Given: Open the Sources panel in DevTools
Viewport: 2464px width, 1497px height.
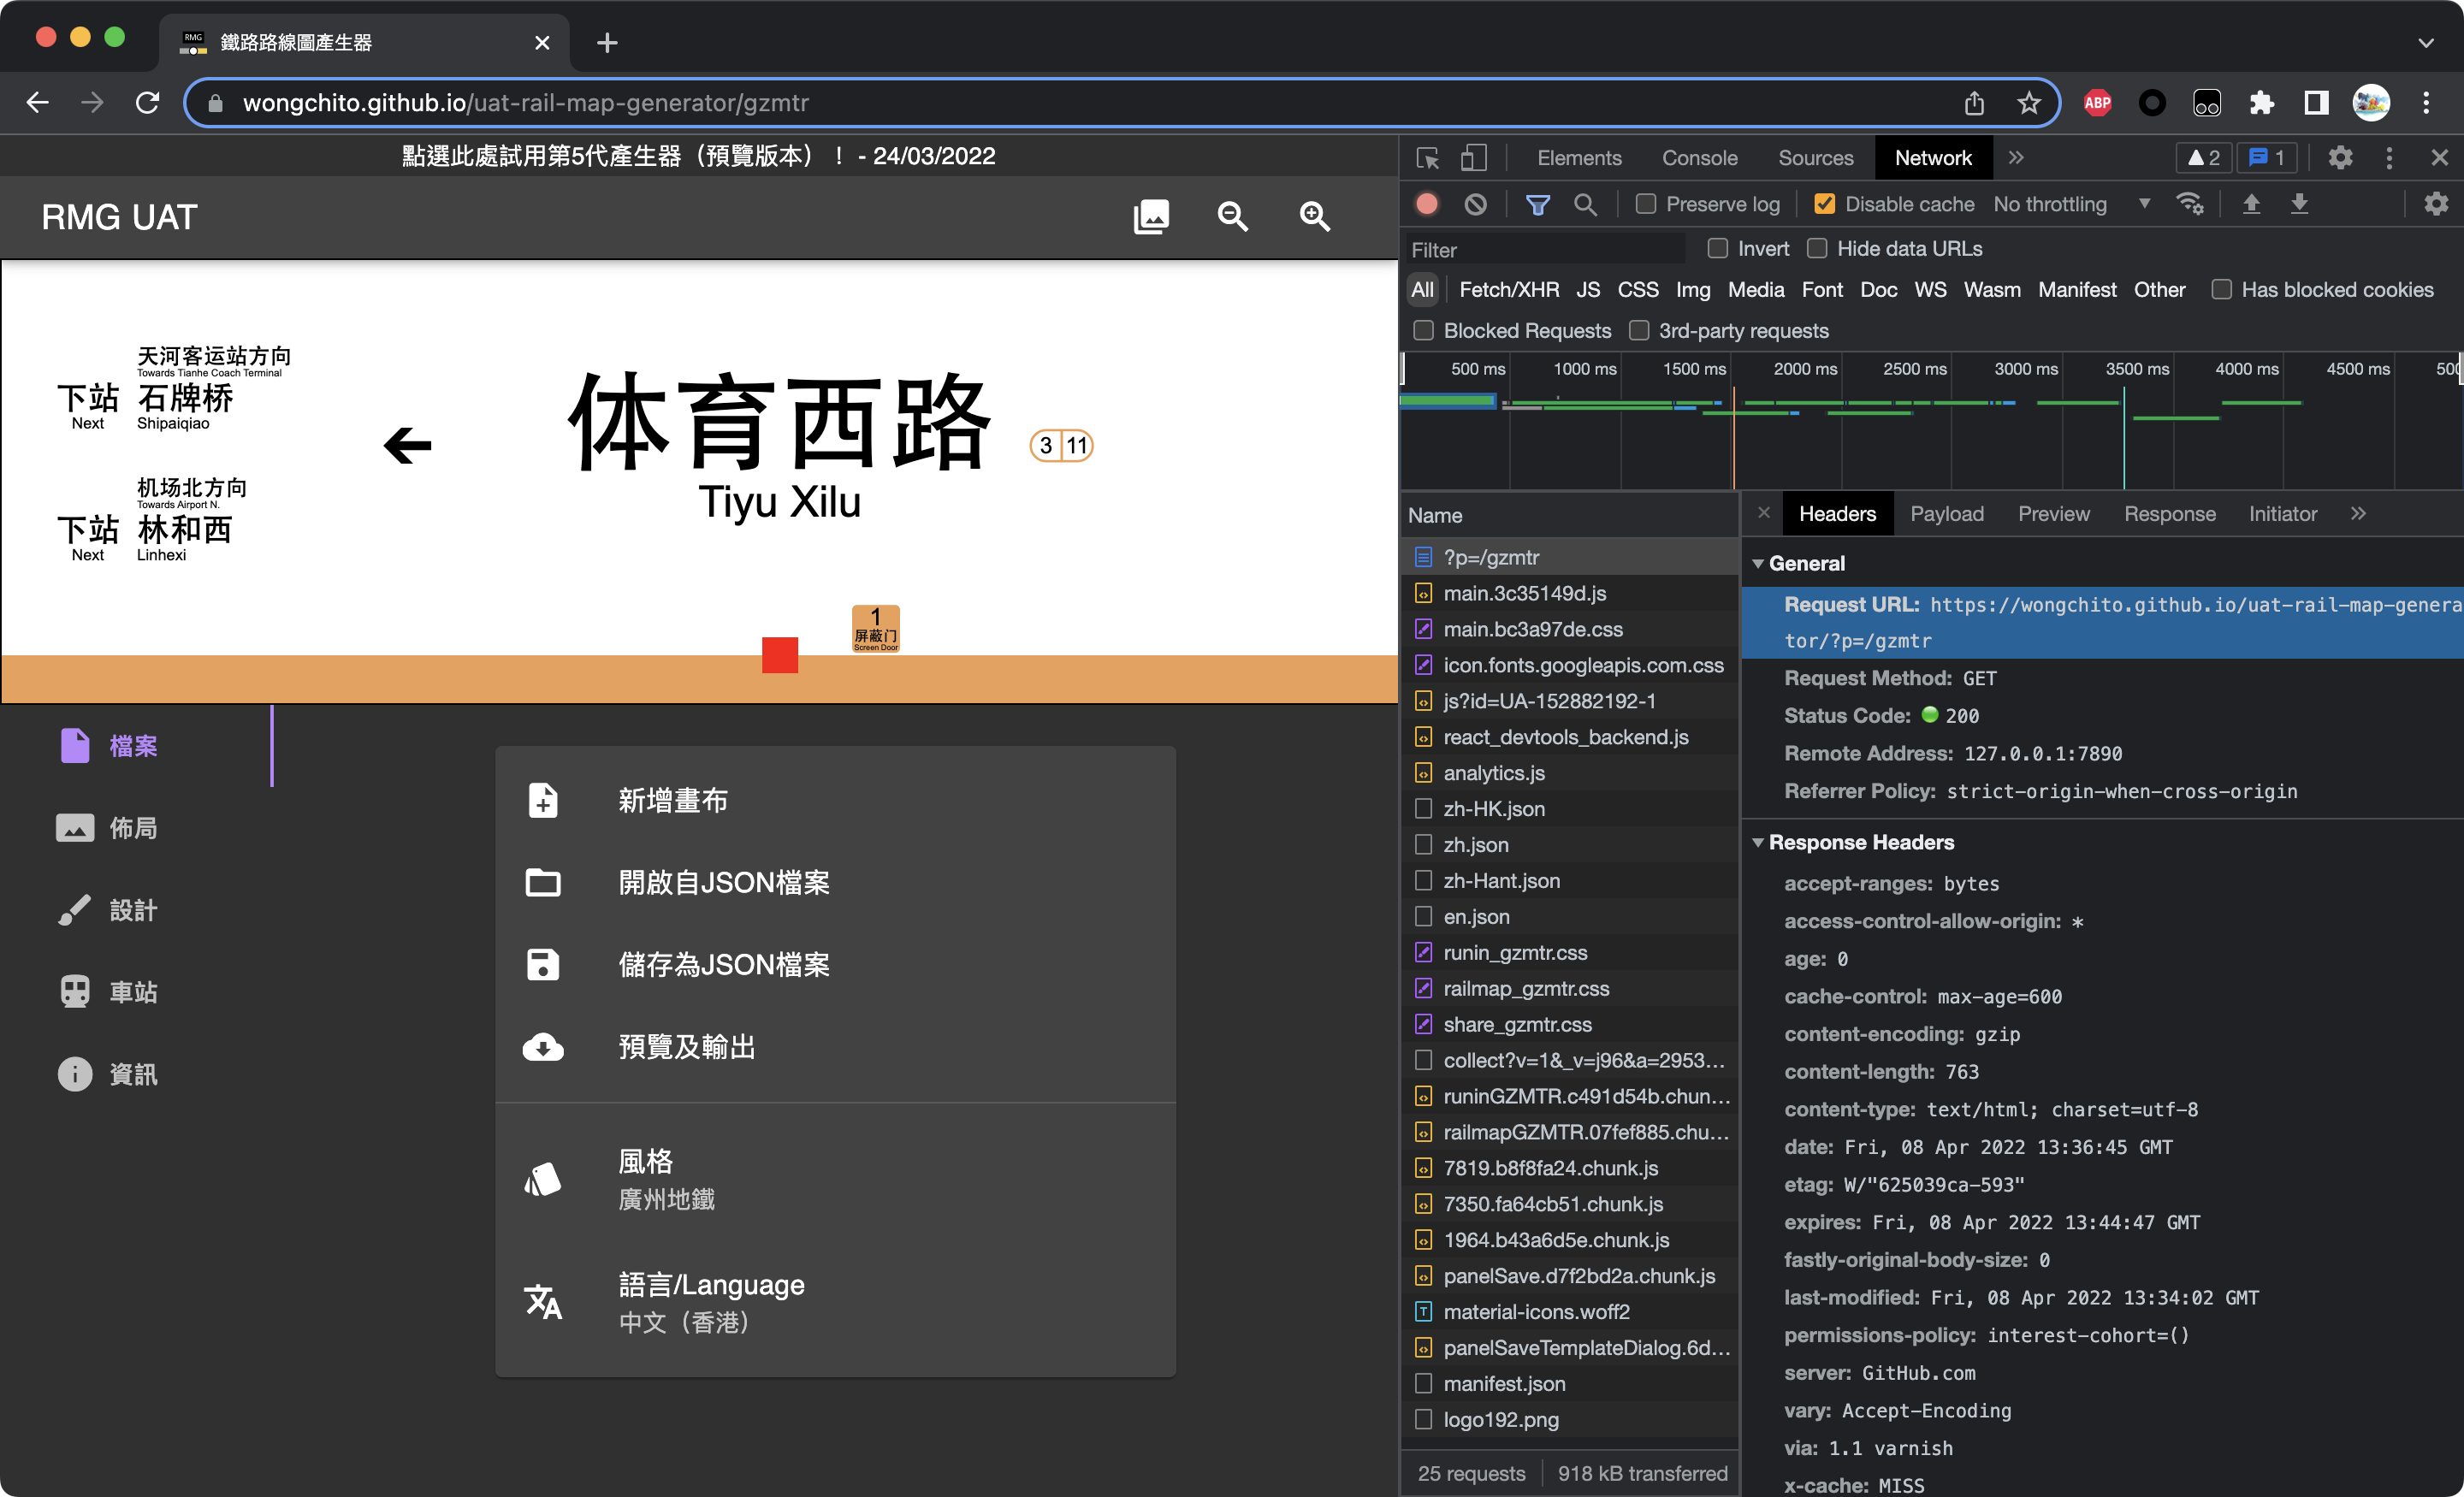Looking at the screenshot, I should tap(1815, 157).
